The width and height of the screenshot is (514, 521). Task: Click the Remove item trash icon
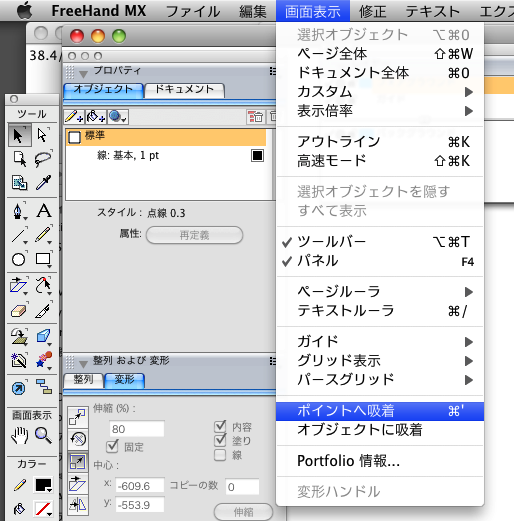coord(255,117)
